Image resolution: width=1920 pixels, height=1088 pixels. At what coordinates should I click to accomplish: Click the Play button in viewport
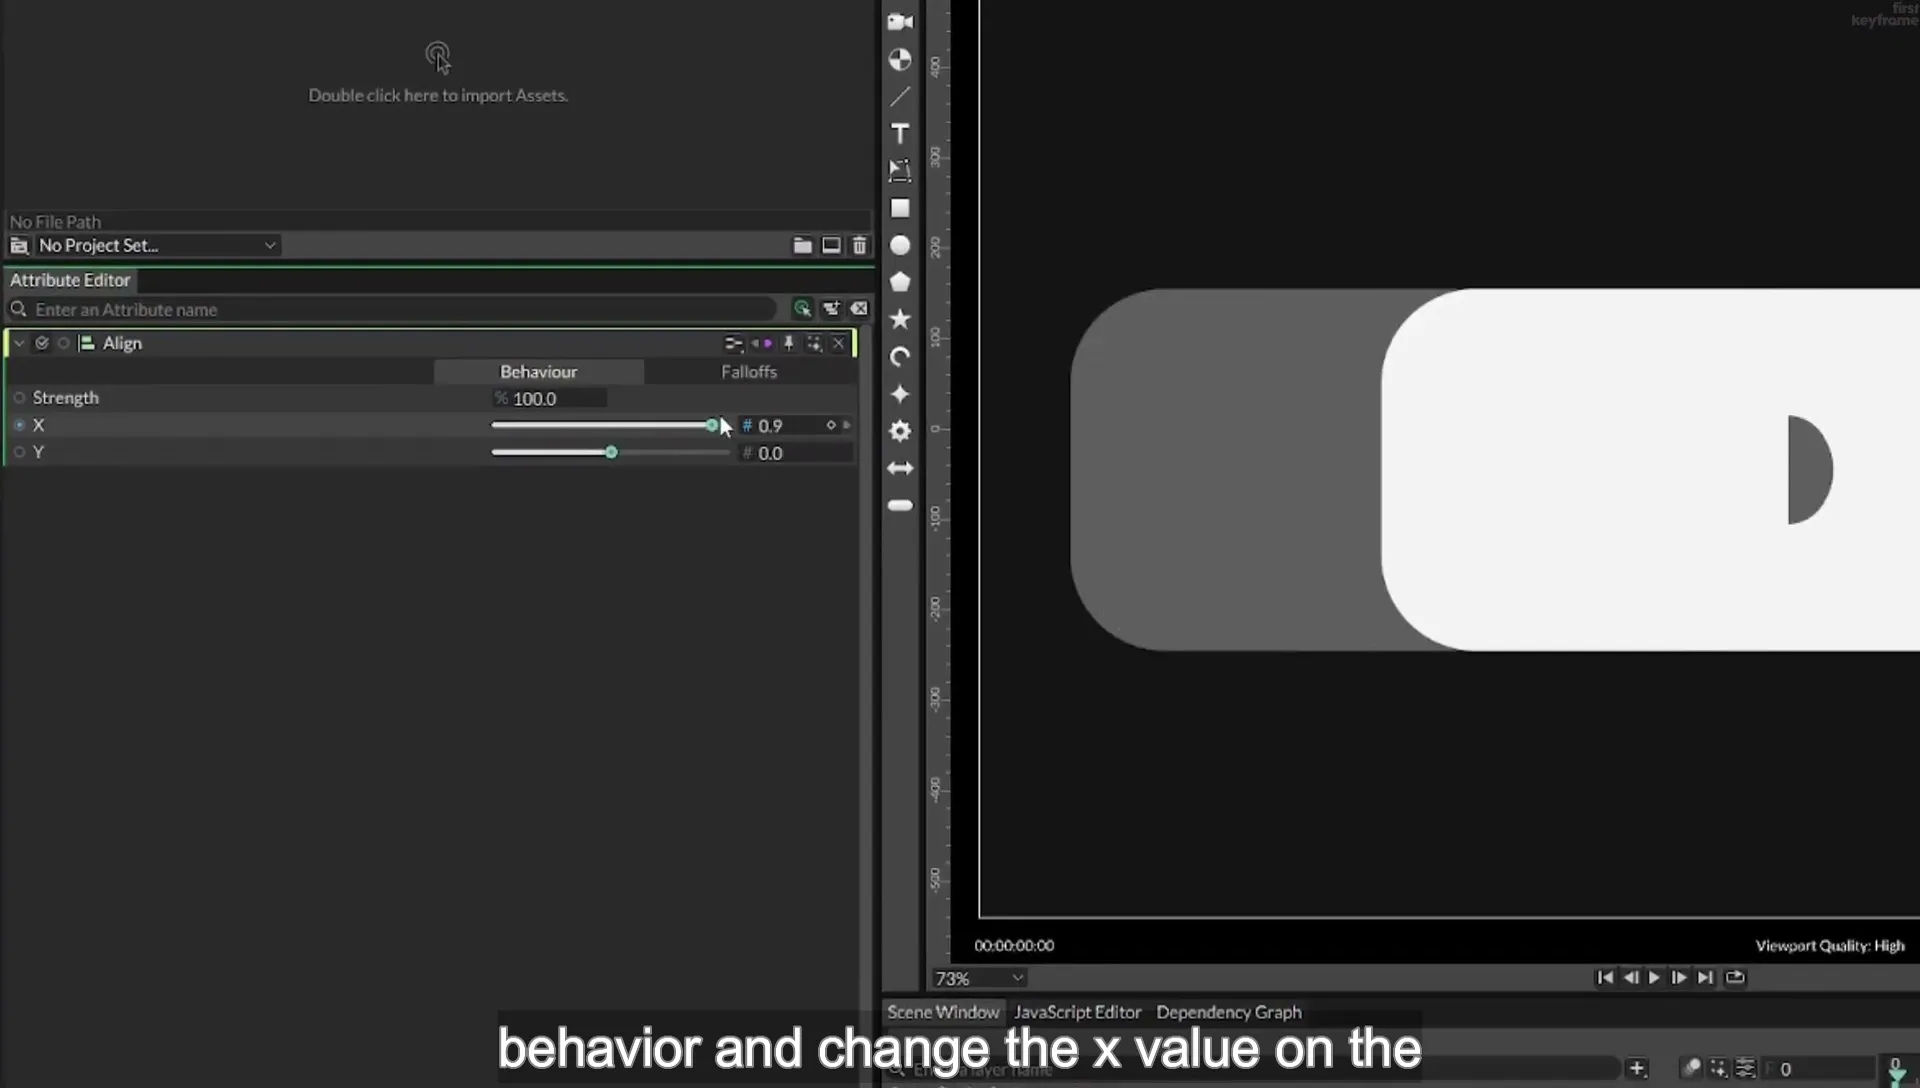tap(1654, 977)
